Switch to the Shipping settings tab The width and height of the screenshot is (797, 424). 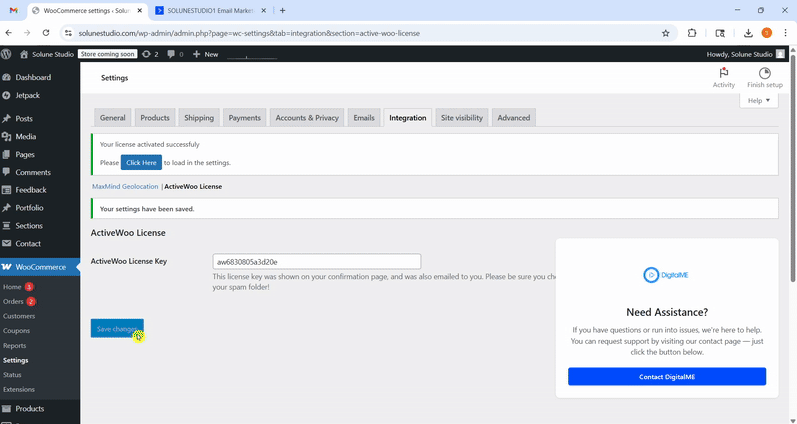click(199, 117)
